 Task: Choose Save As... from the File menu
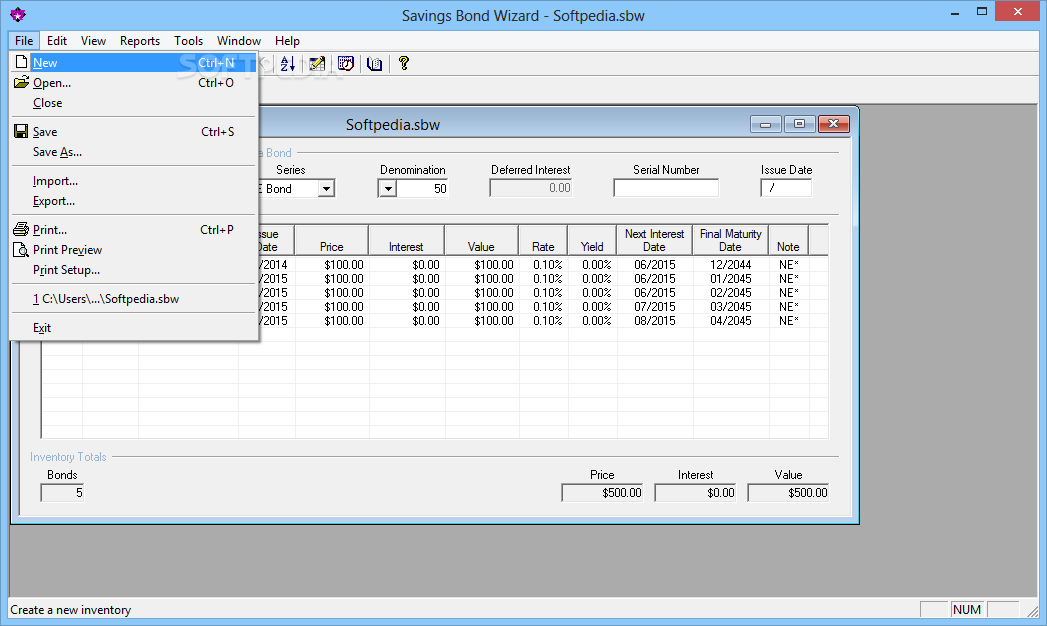pos(134,151)
